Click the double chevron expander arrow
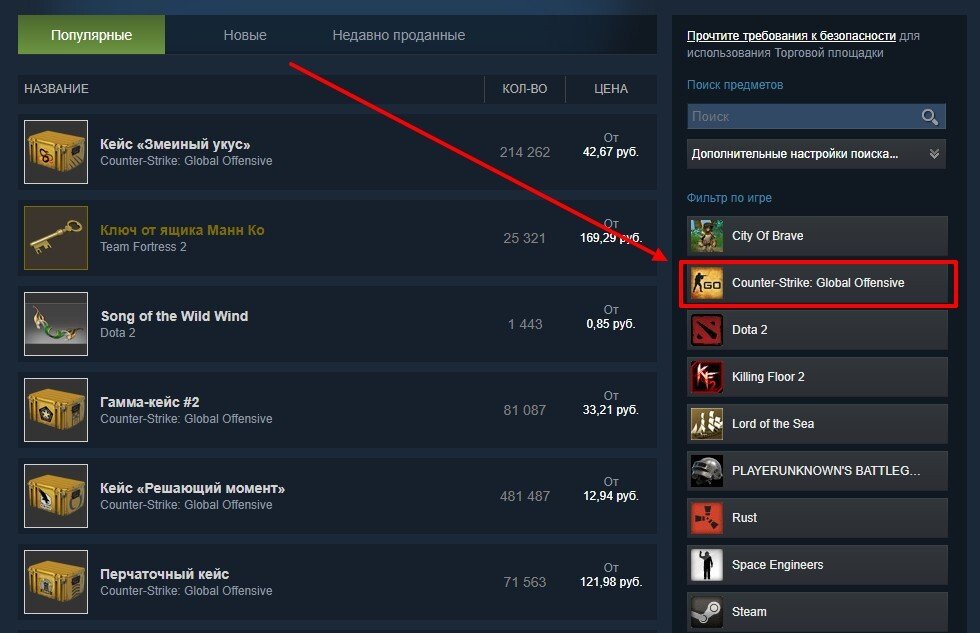This screenshot has height=633, width=980. point(934,154)
